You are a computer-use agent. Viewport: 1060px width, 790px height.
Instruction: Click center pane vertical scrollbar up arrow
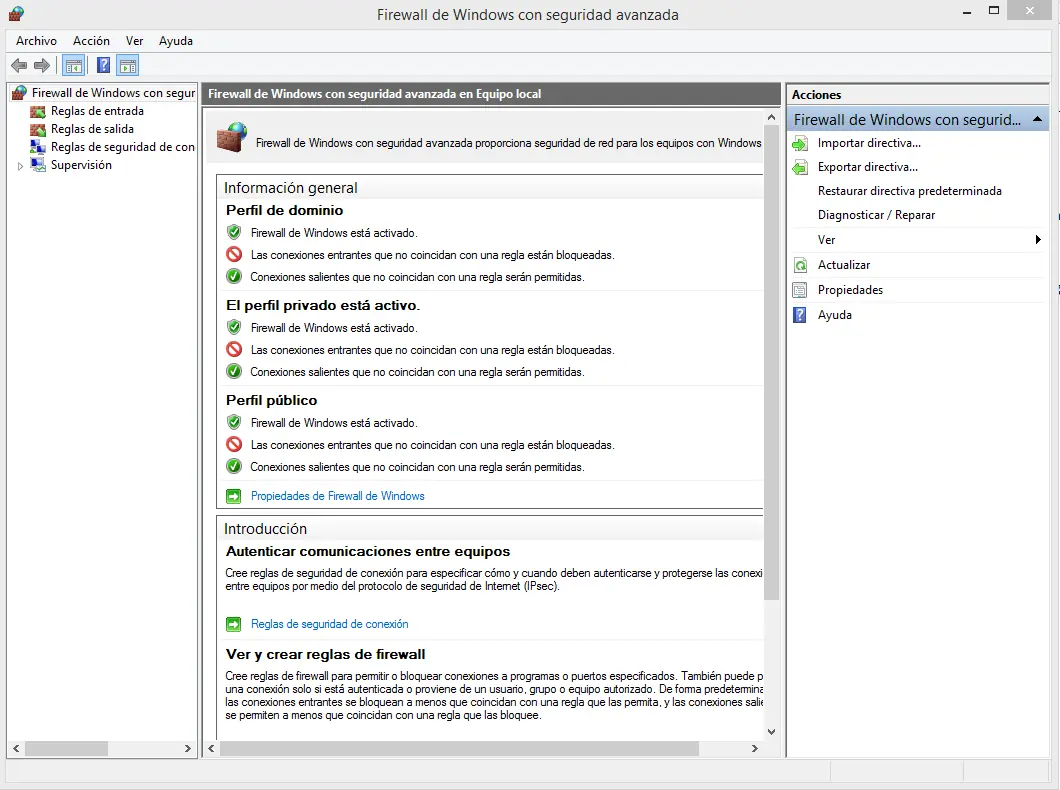771,118
